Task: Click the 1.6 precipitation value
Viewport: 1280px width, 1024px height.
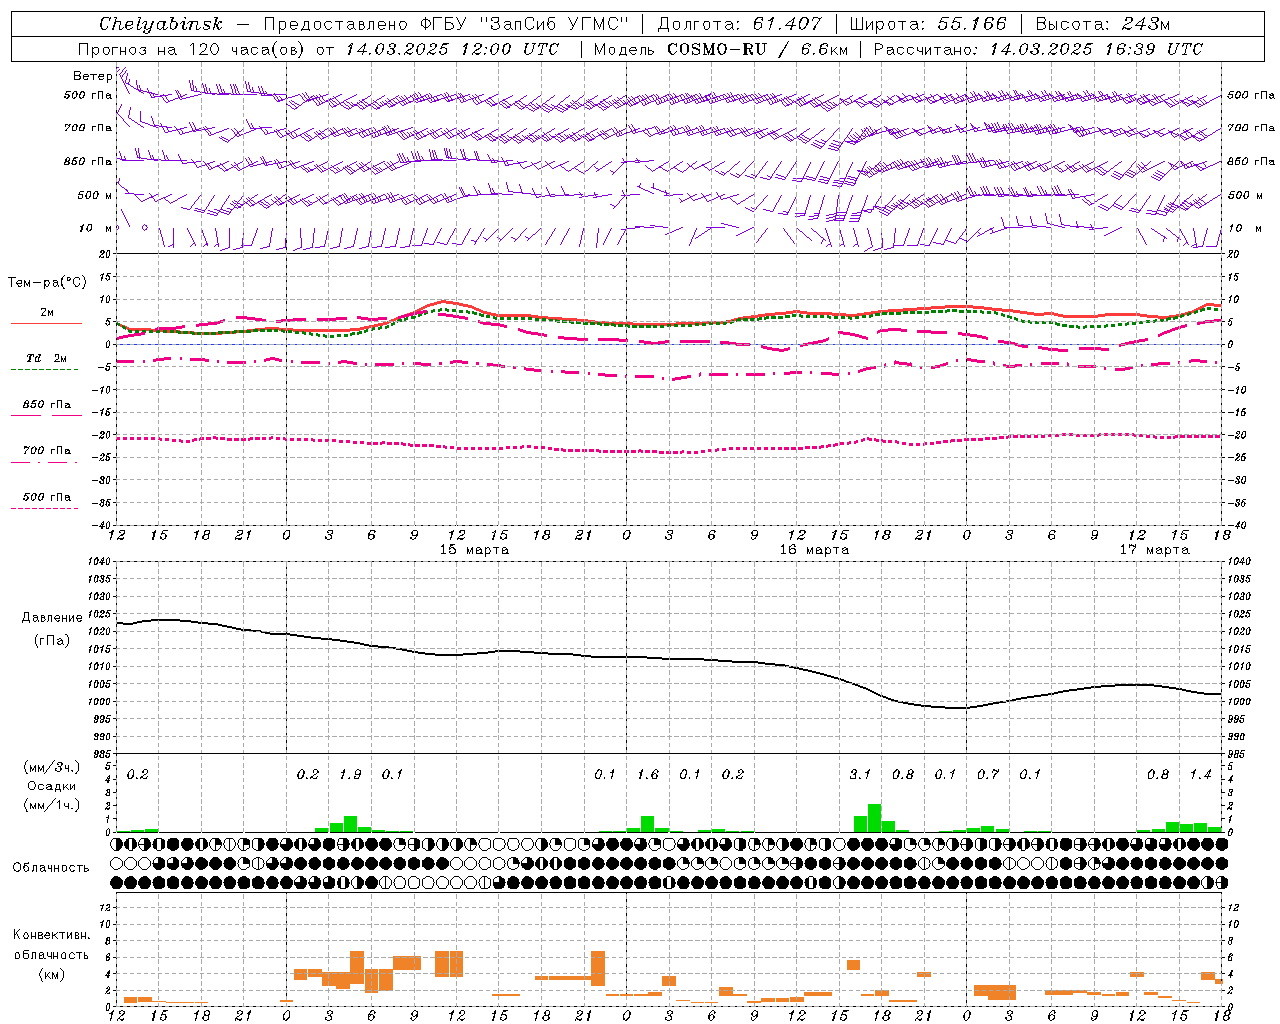Action: point(648,774)
